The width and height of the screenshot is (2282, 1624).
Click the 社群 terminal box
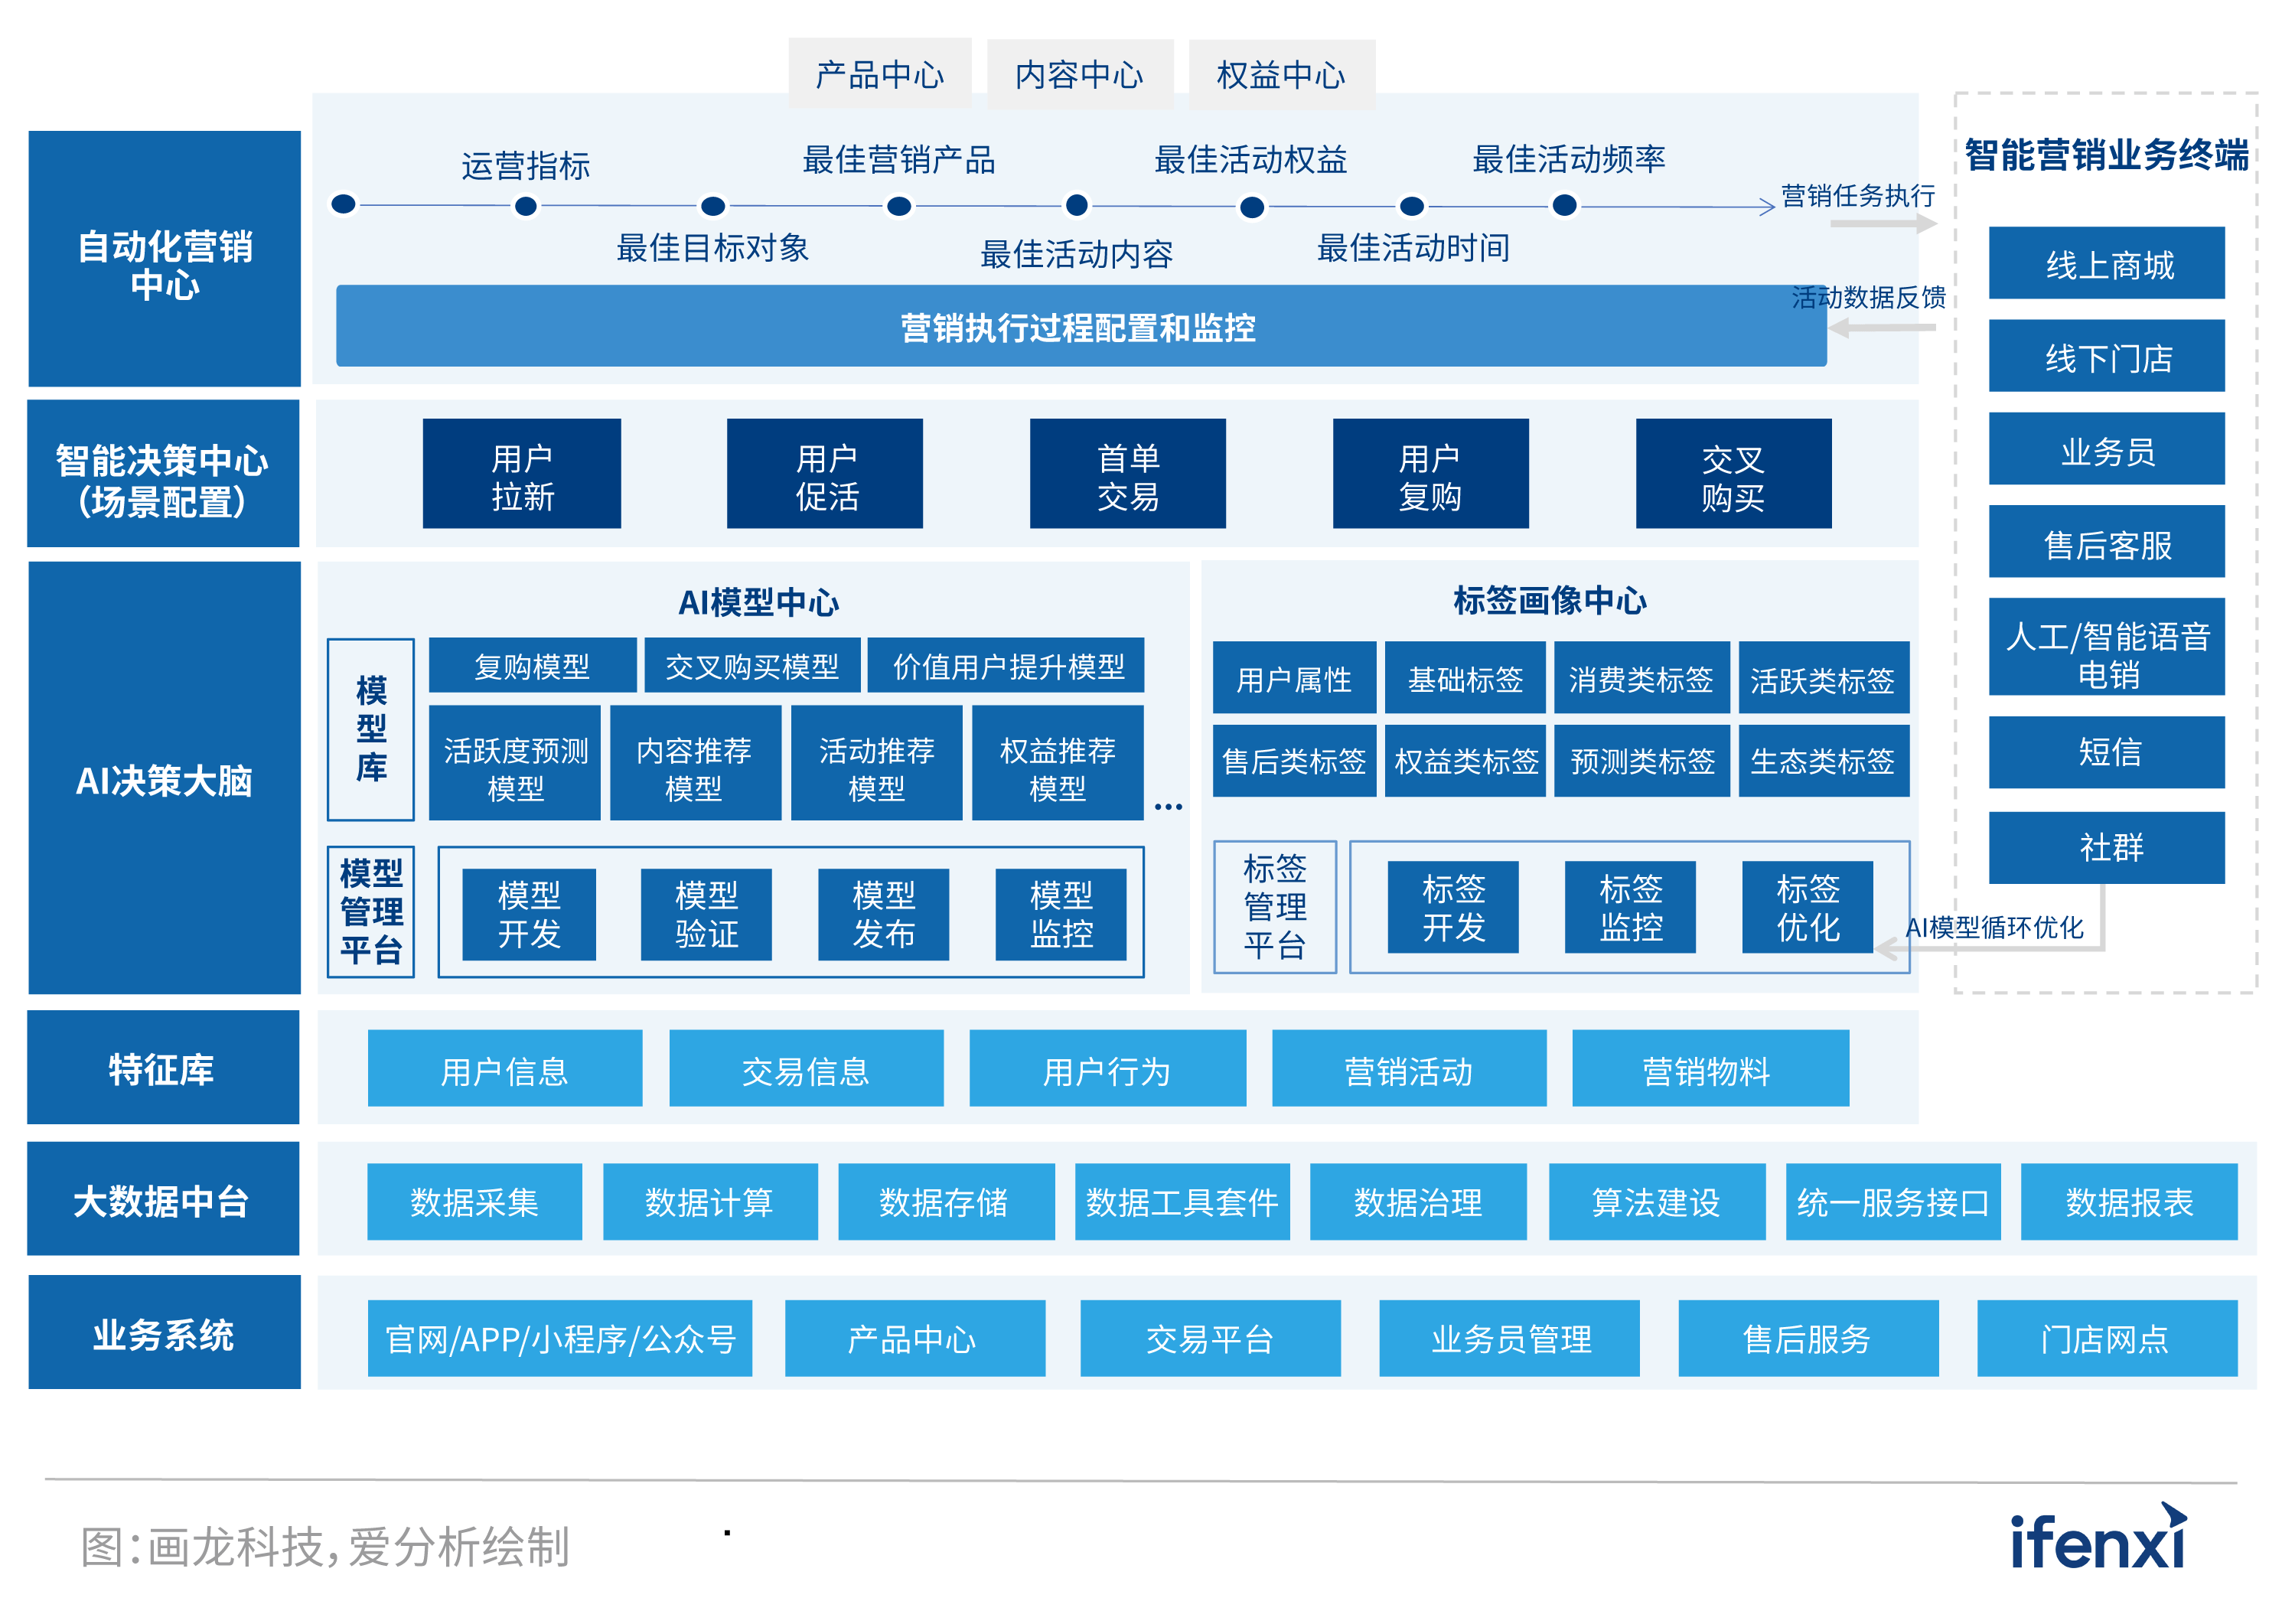(x=2106, y=847)
